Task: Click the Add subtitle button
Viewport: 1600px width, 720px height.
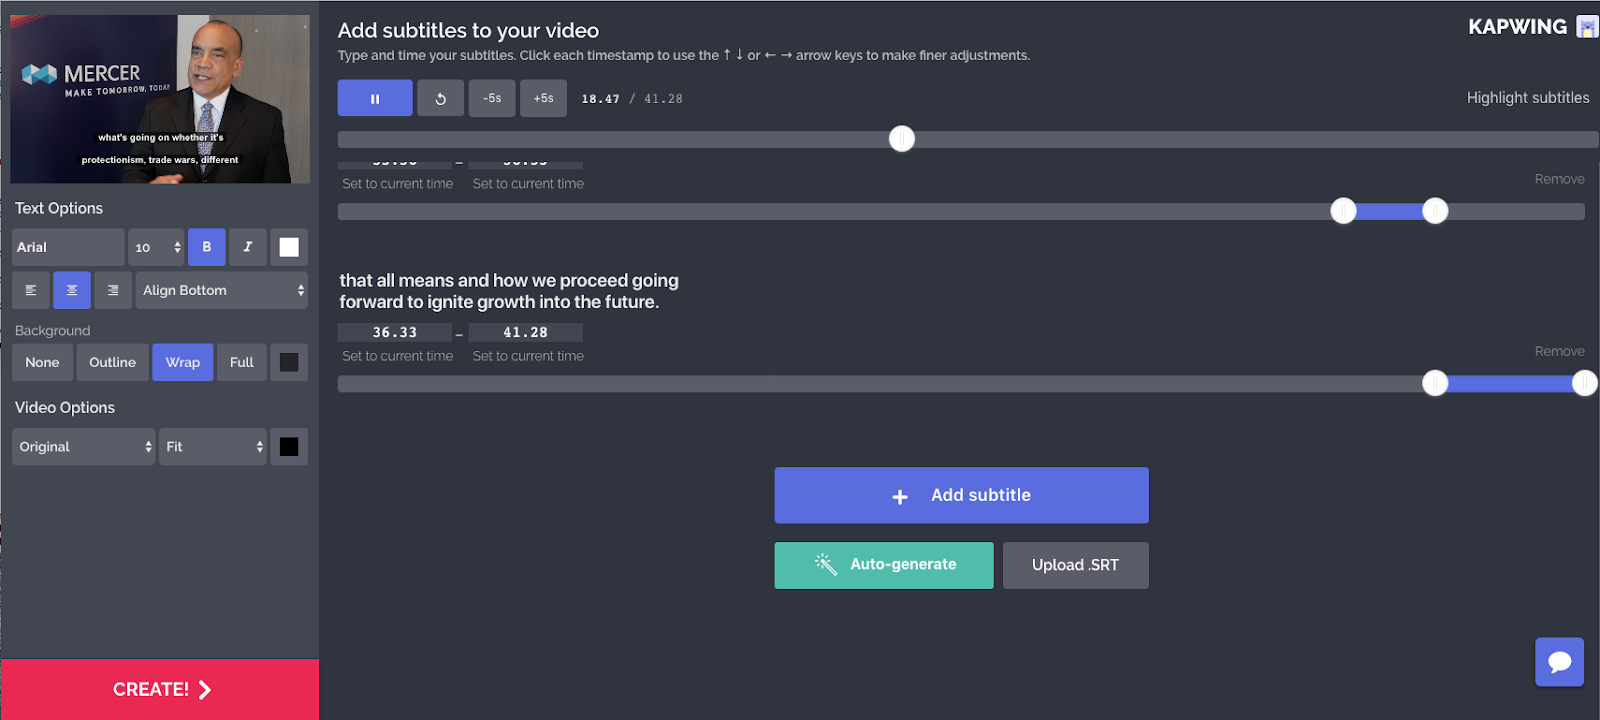Action: click(961, 495)
